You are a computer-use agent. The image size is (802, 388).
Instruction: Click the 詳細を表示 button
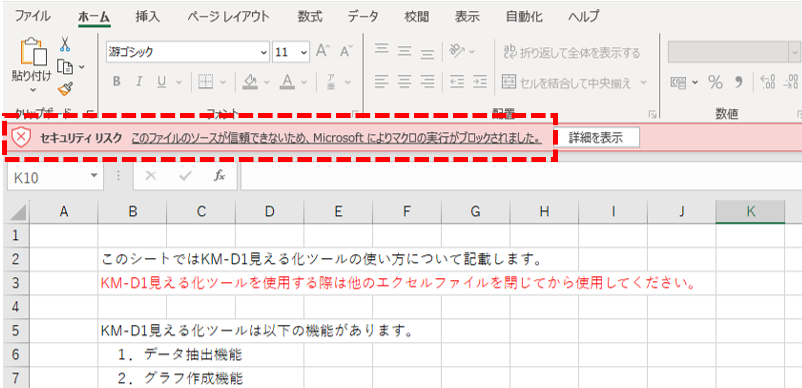[596, 137]
